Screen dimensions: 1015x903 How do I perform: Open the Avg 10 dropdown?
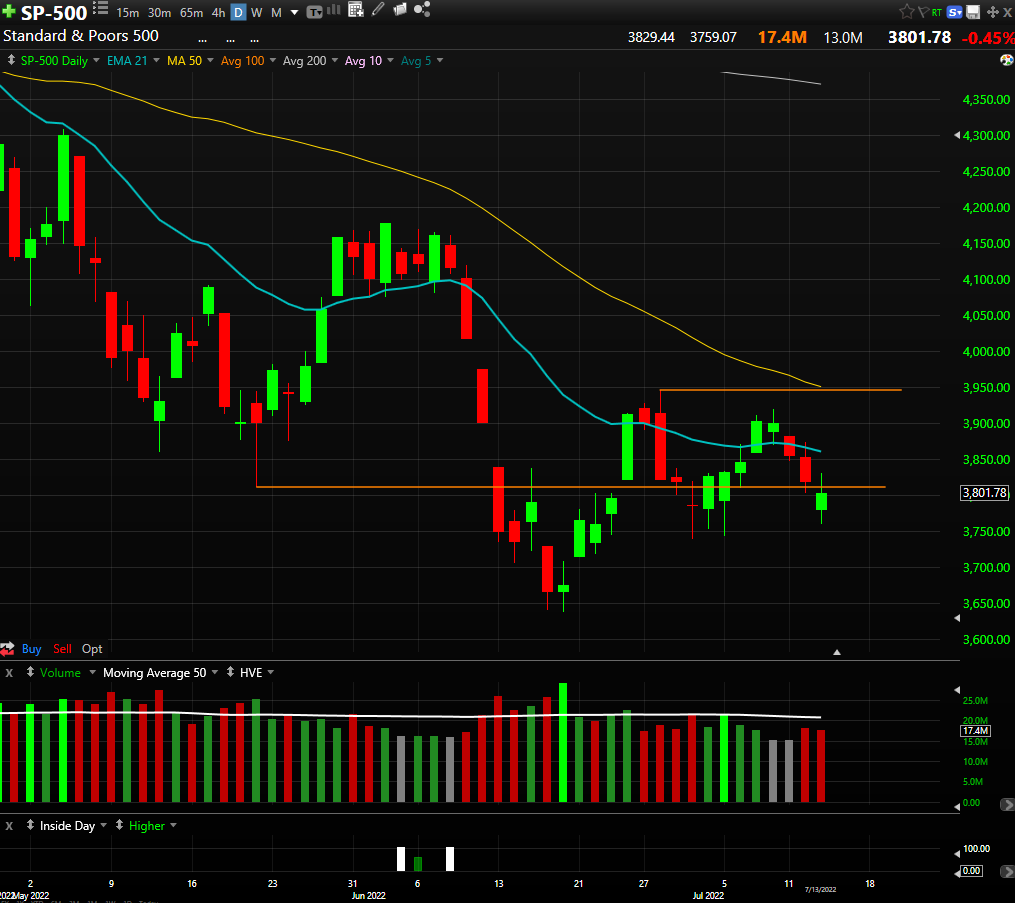[x=390, y=60]
